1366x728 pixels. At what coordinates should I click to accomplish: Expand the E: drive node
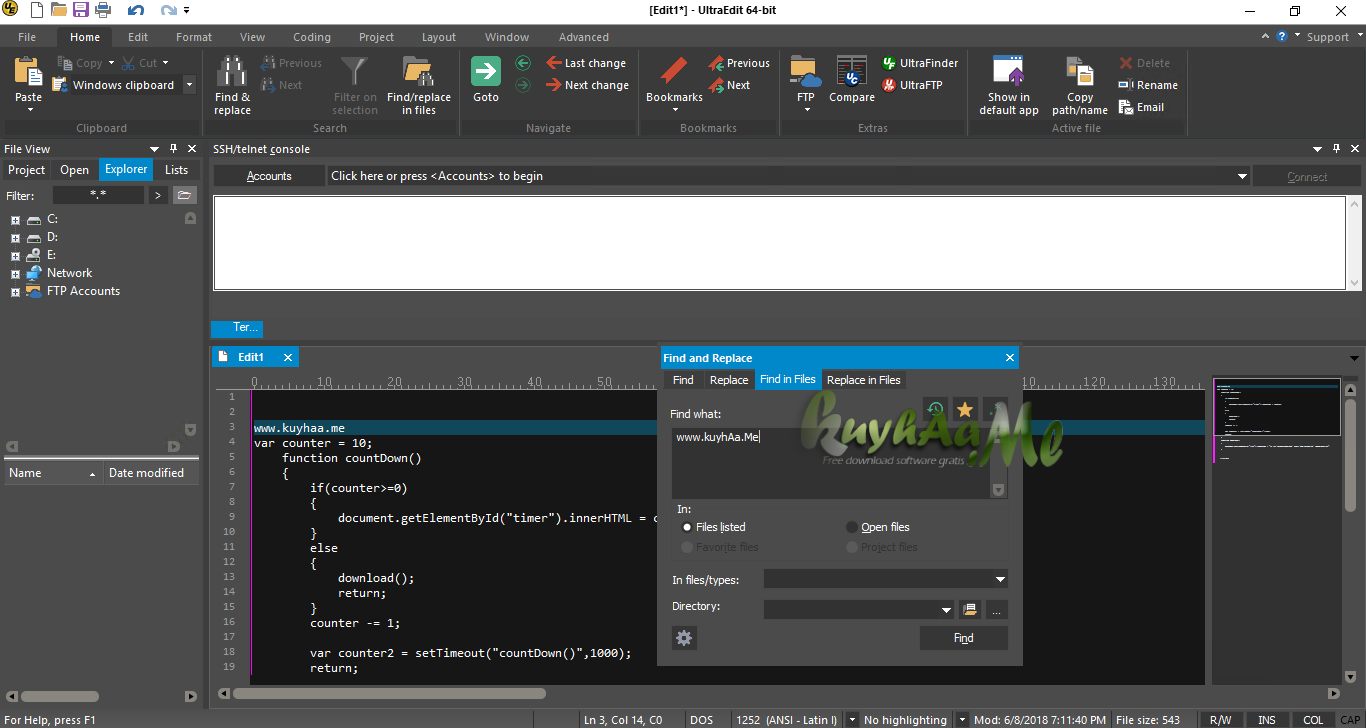tap(15, 256)
